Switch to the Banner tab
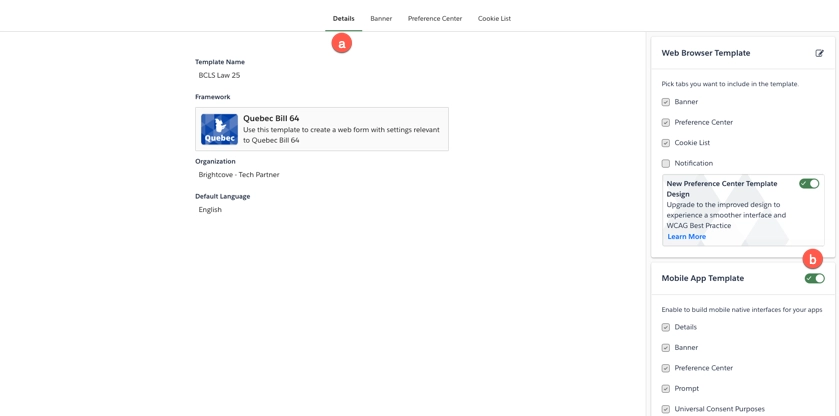Viewport: 839px width, 416px height. [x=381, y=18]
